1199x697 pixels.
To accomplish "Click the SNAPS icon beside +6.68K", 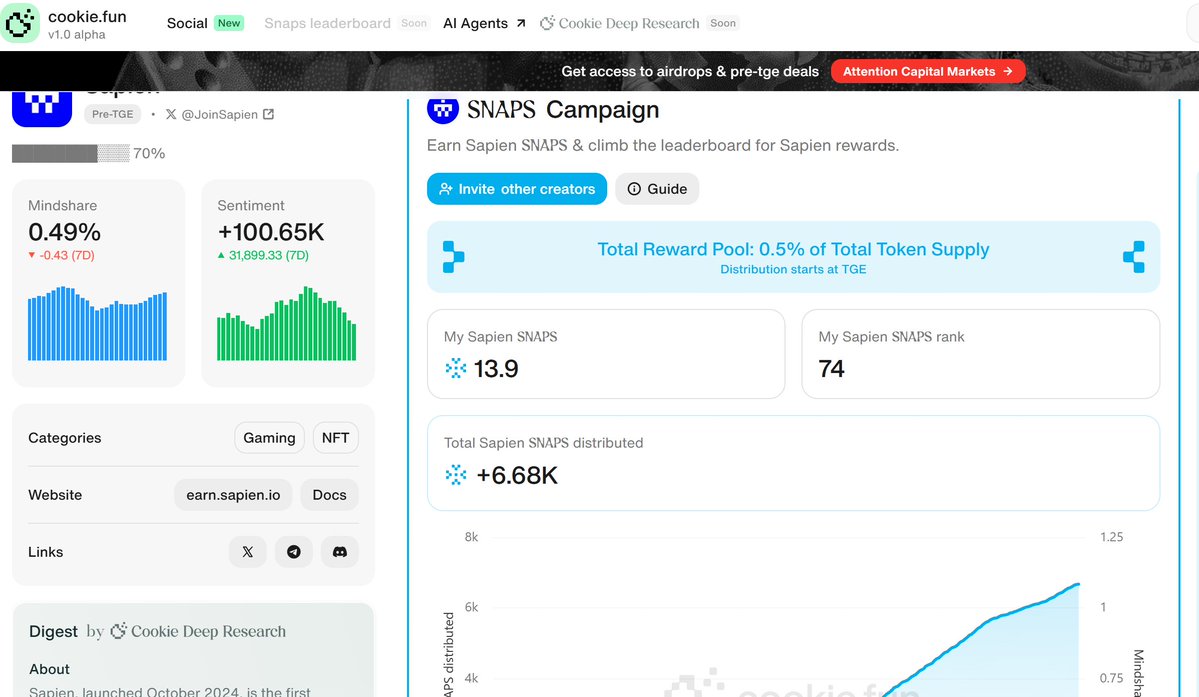I will pyautogui.click(x=456, y=475).
